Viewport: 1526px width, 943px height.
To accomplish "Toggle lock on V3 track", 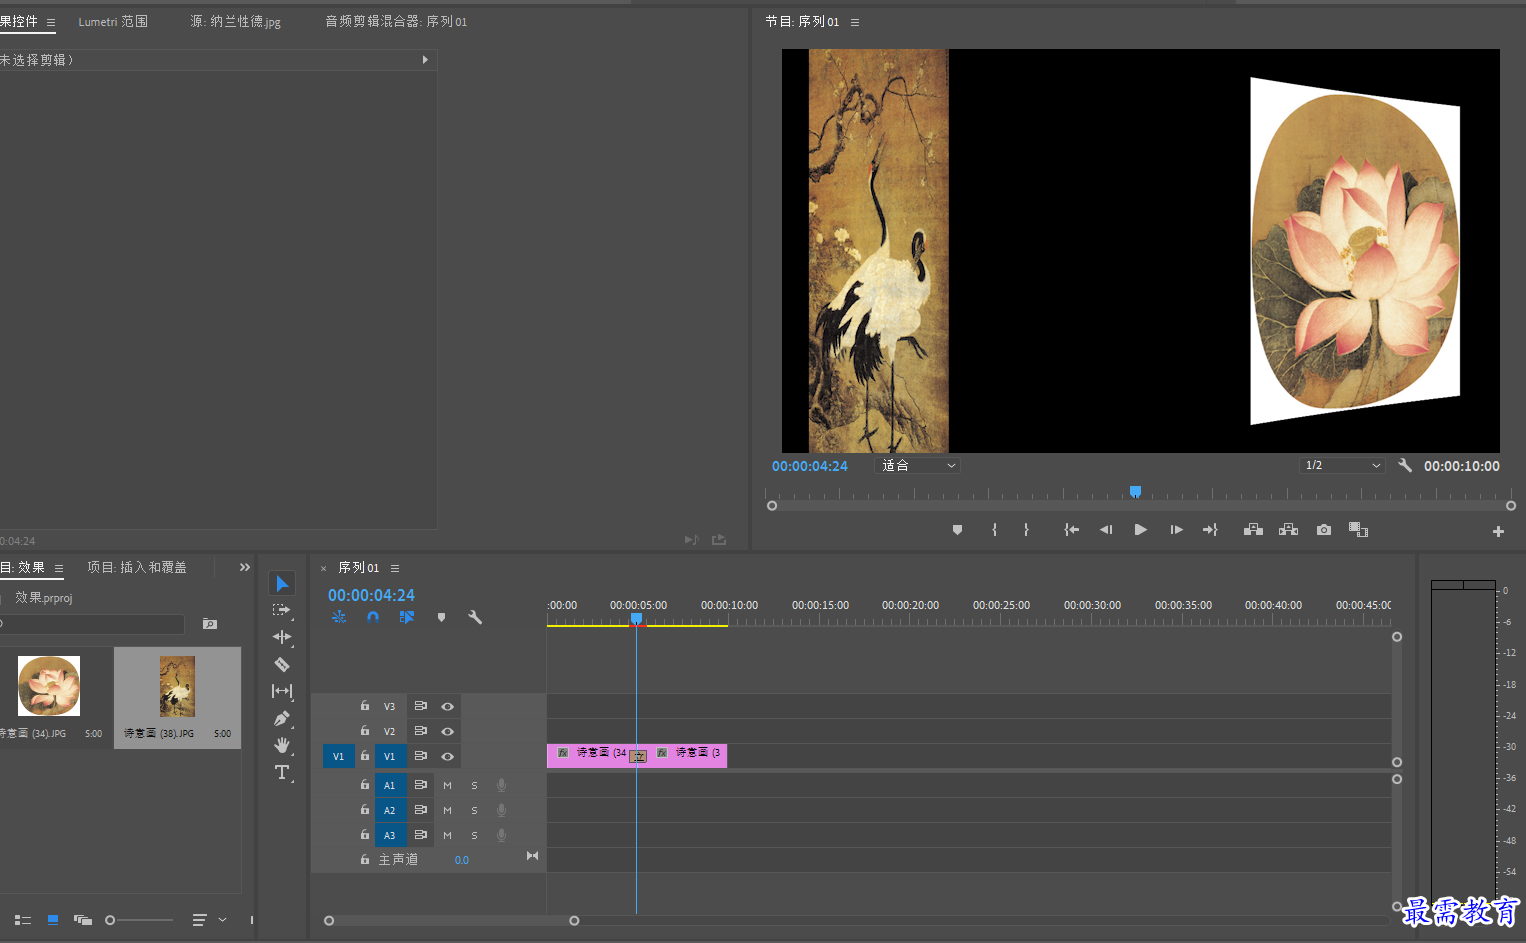I will [x=365, y=706].
